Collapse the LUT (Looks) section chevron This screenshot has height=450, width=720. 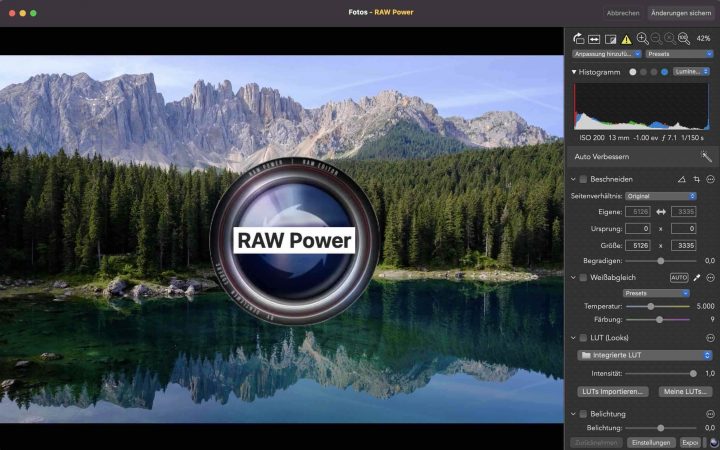573,338
